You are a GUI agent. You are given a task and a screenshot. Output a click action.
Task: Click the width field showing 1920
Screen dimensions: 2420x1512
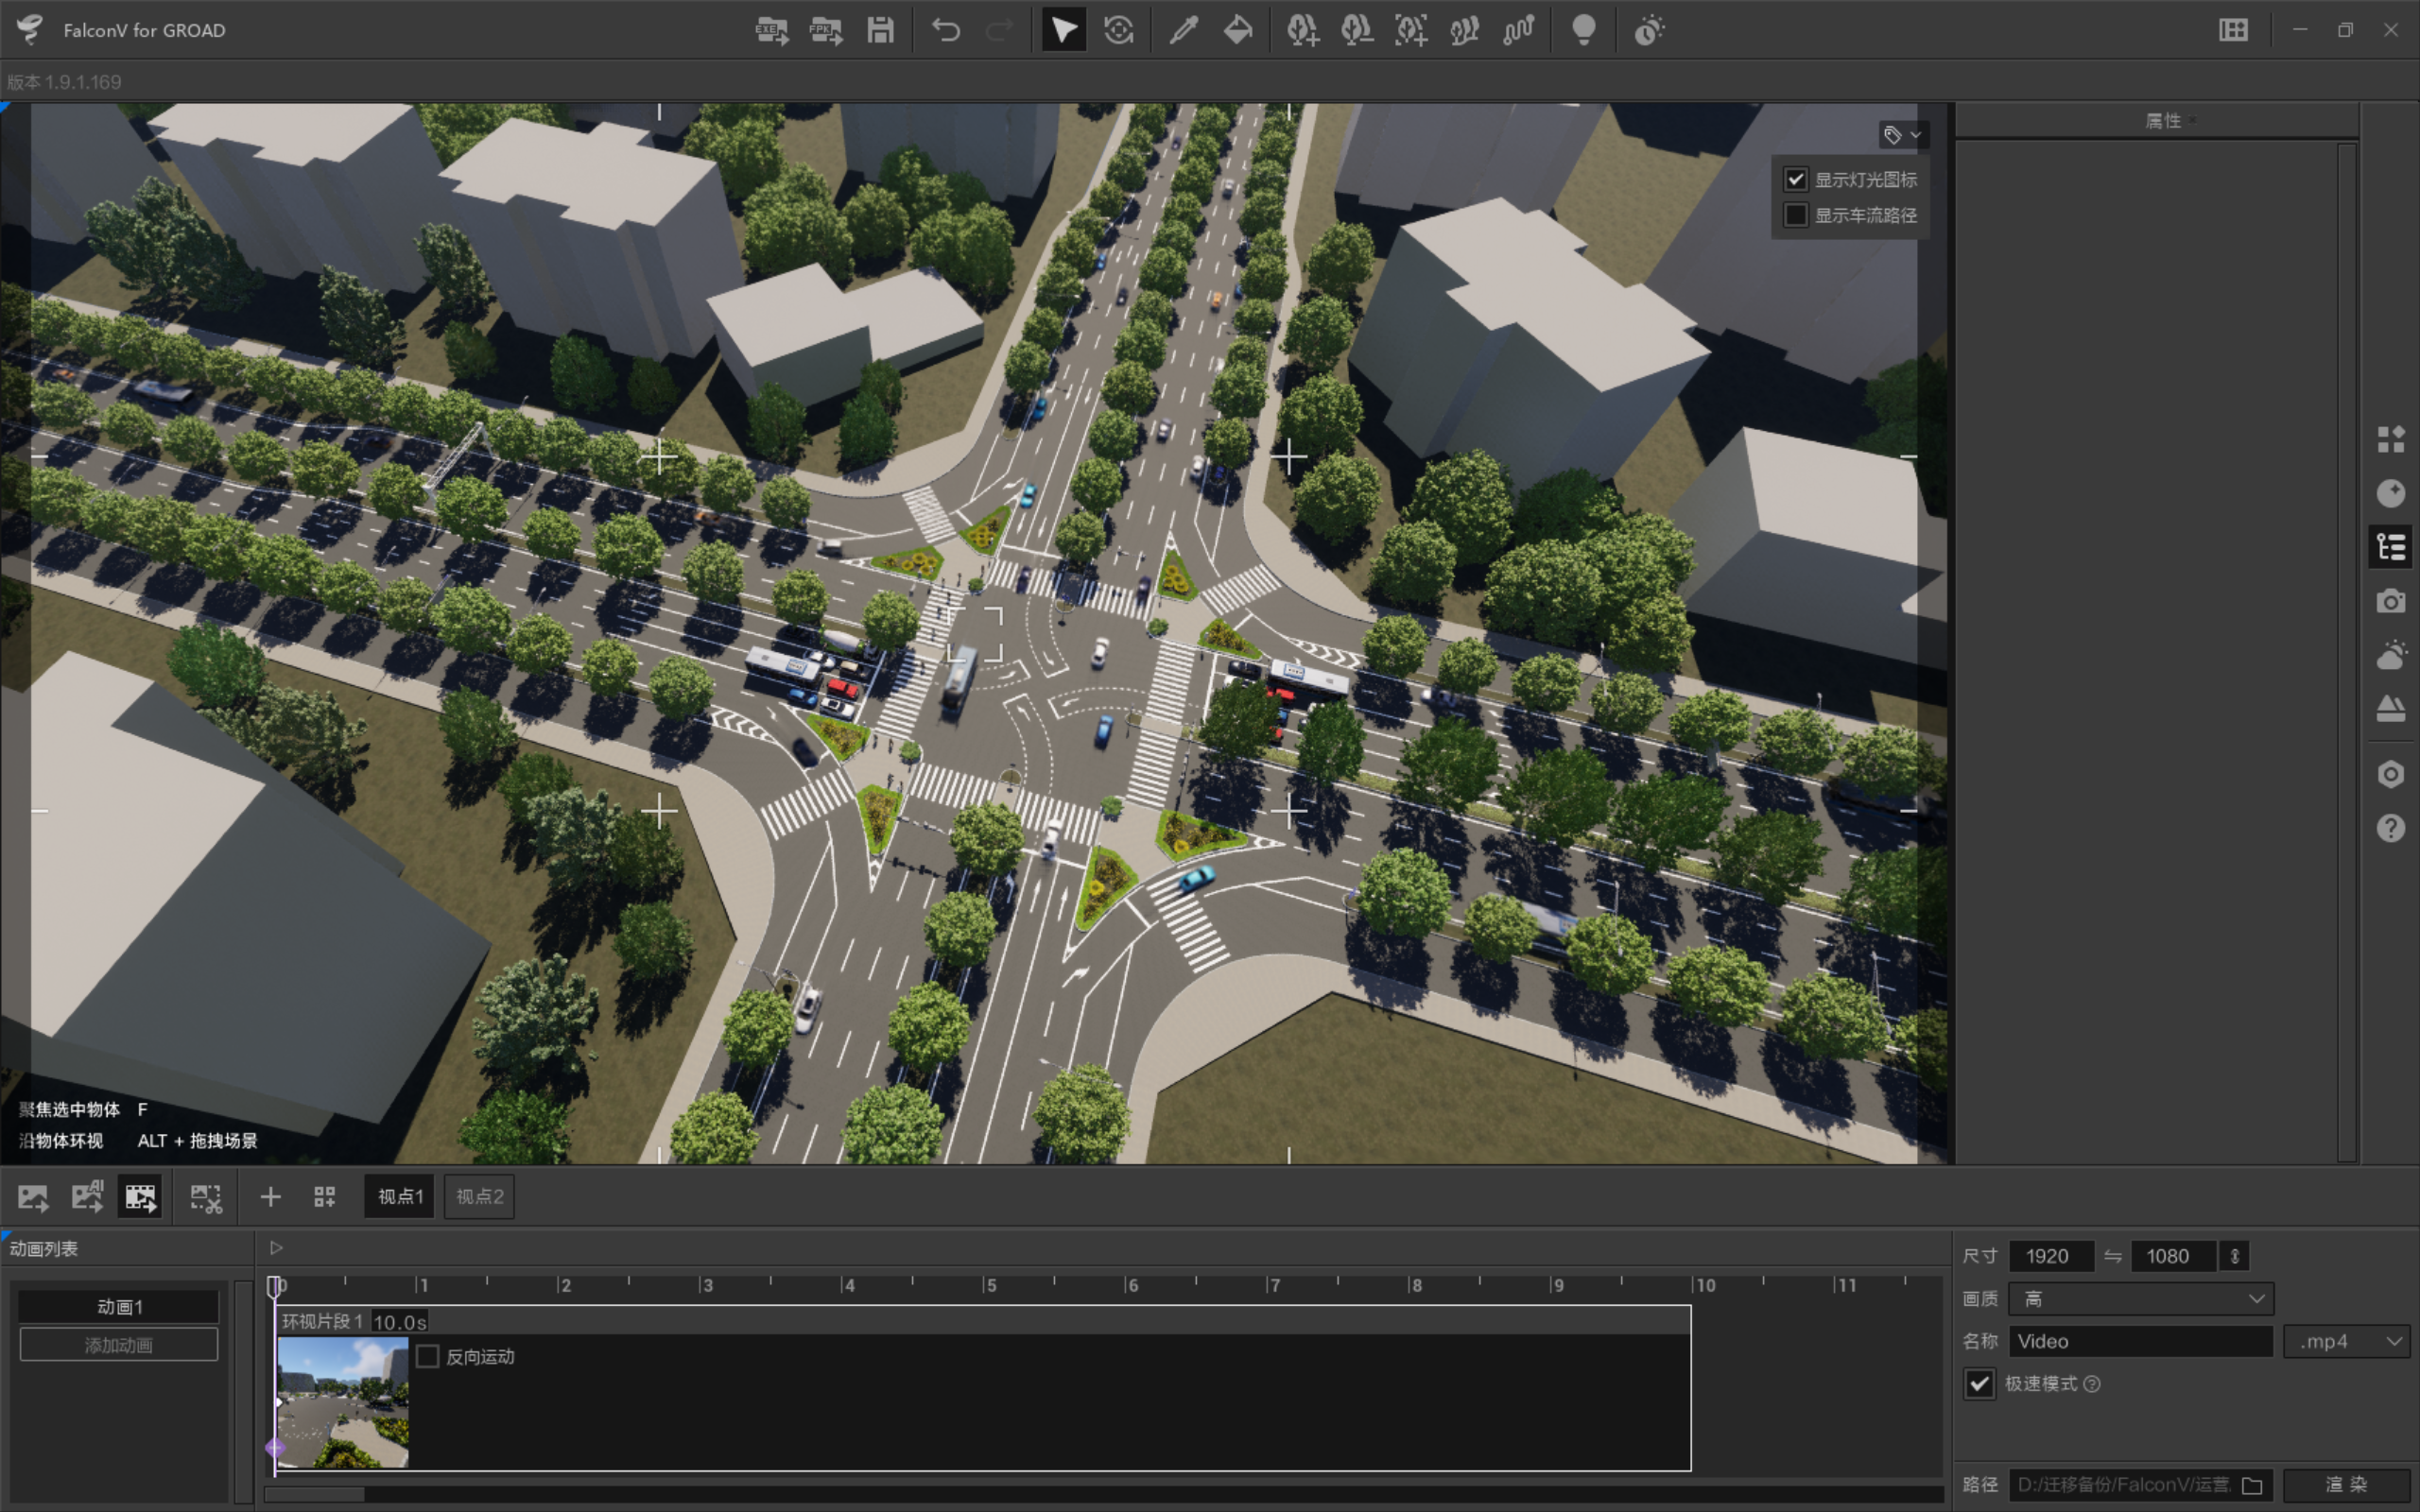pyautogui.click(x=2051, y=1257)
